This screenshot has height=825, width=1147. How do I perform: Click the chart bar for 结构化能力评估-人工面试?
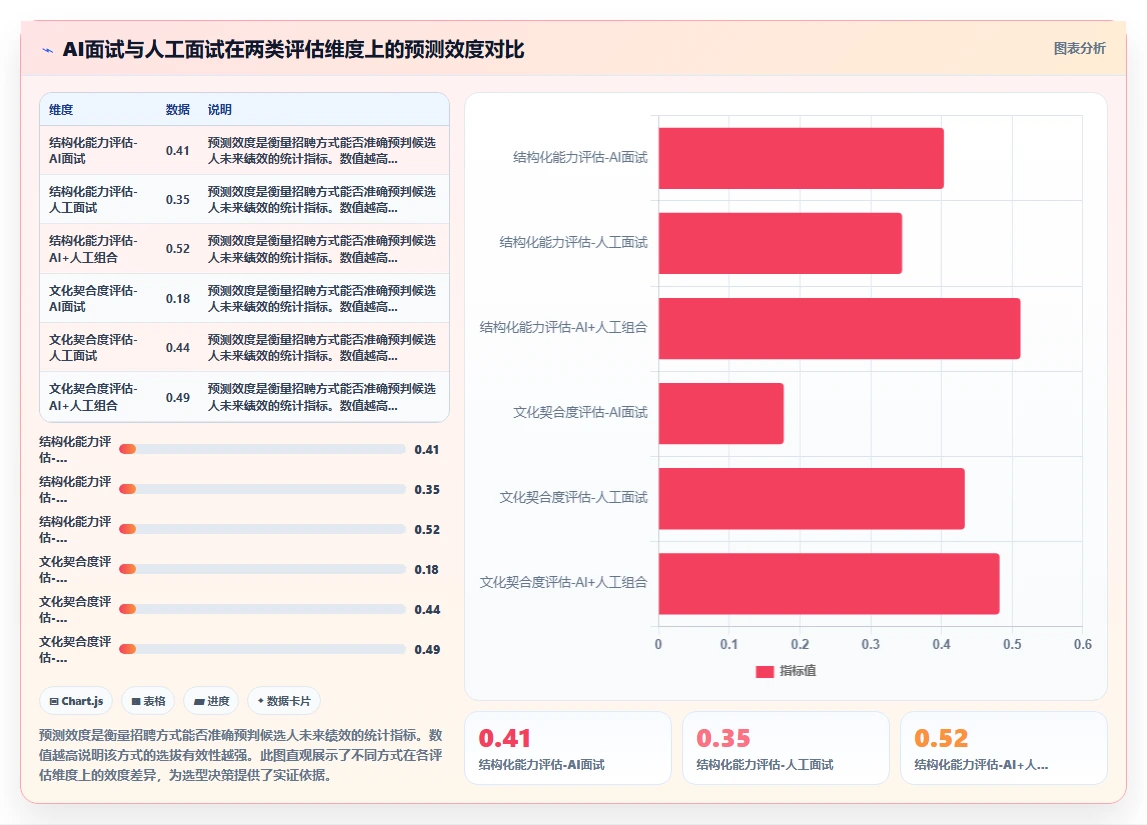pyautogui.click(x=781, y=243)
